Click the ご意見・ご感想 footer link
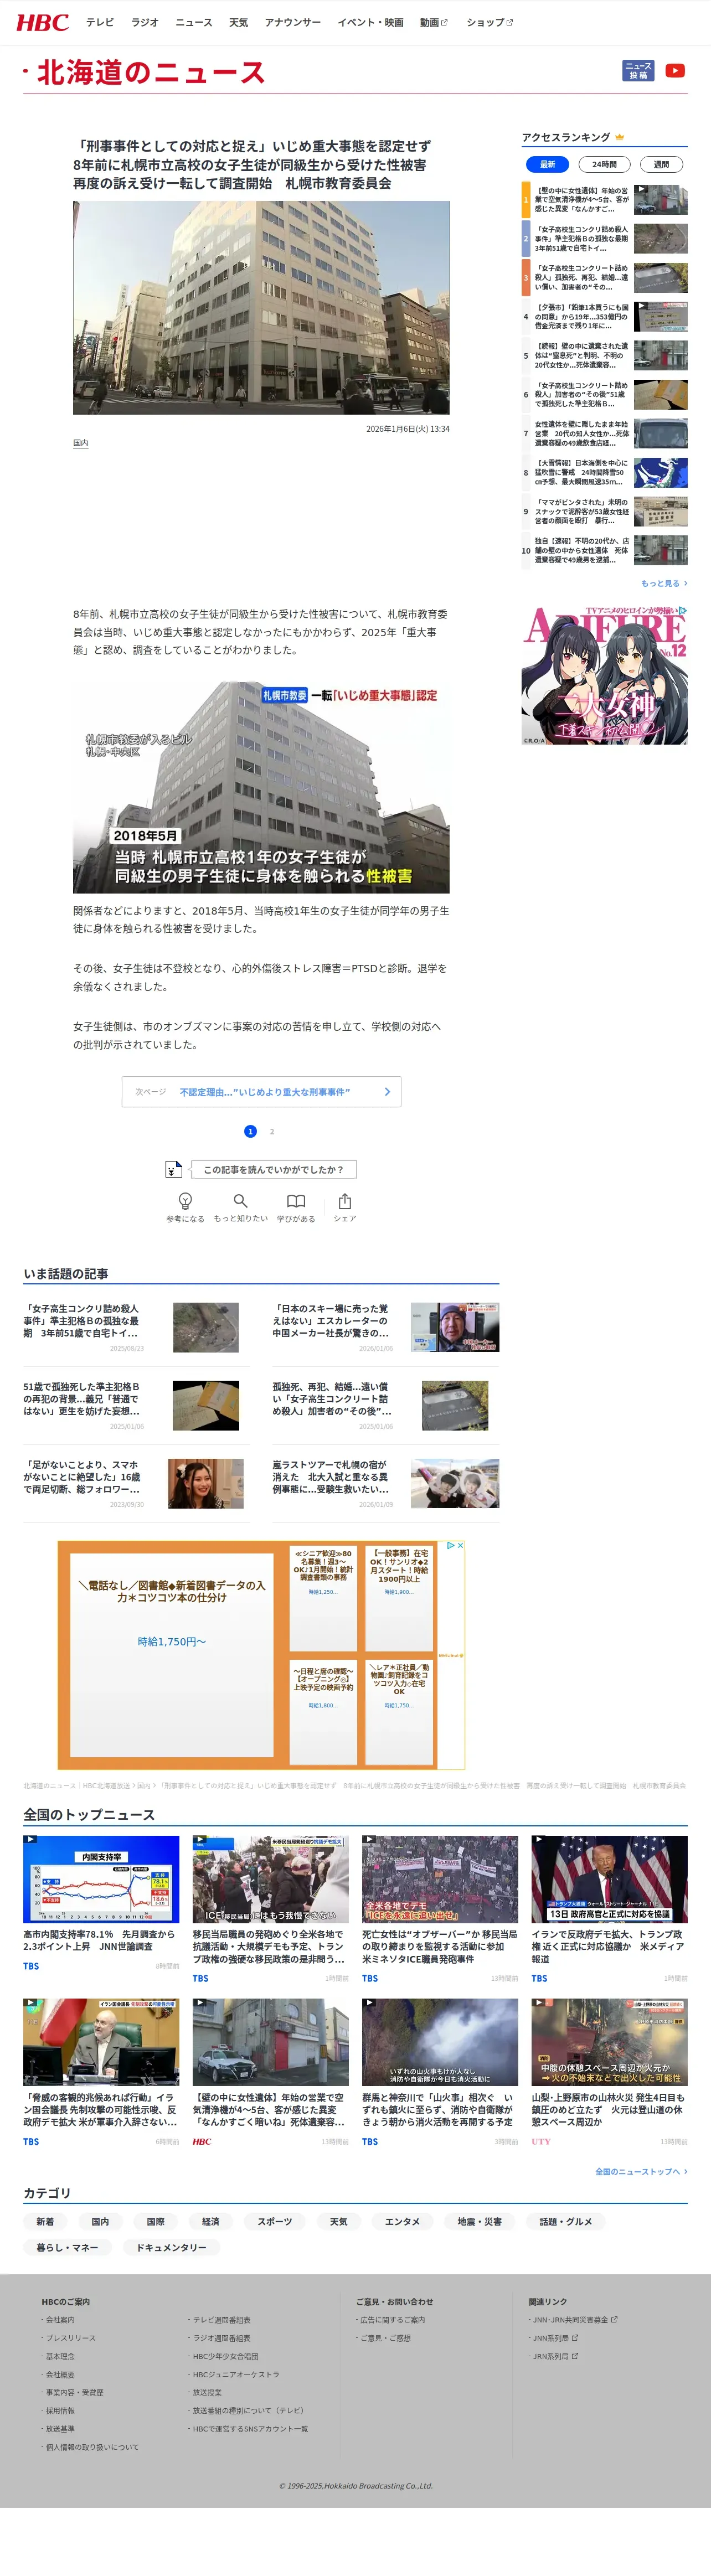711x2576 pixels. tap(386, 2337)
